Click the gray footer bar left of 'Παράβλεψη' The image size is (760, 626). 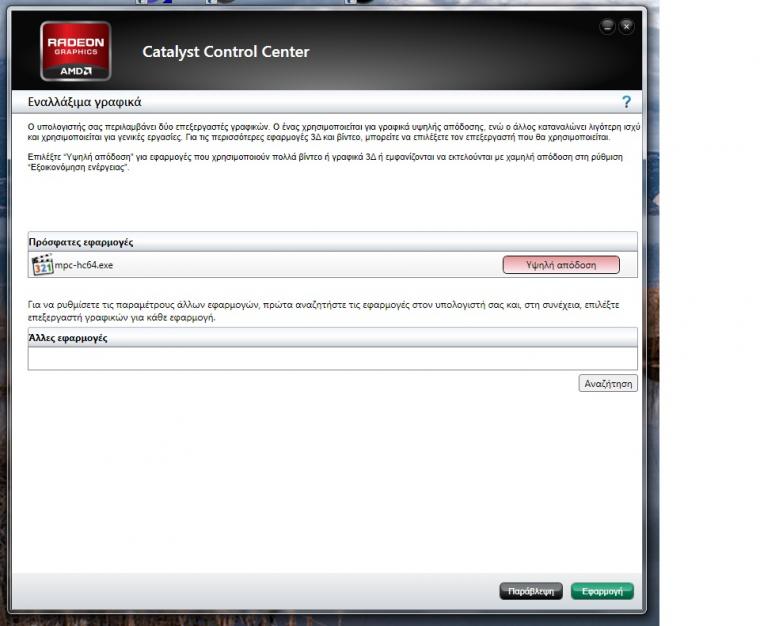point(250,591)
